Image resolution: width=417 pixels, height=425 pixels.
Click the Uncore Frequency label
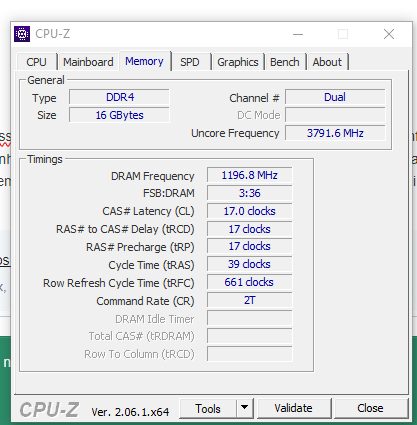[235, 133]
